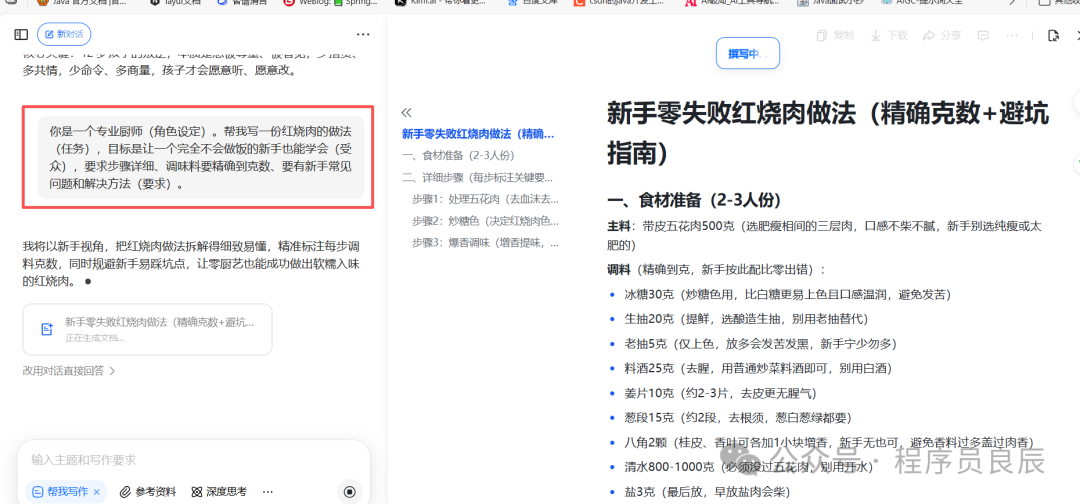1080x504 pixels.
Task: Click the 姜片10克 bullet line
Action: pos(720,393)
